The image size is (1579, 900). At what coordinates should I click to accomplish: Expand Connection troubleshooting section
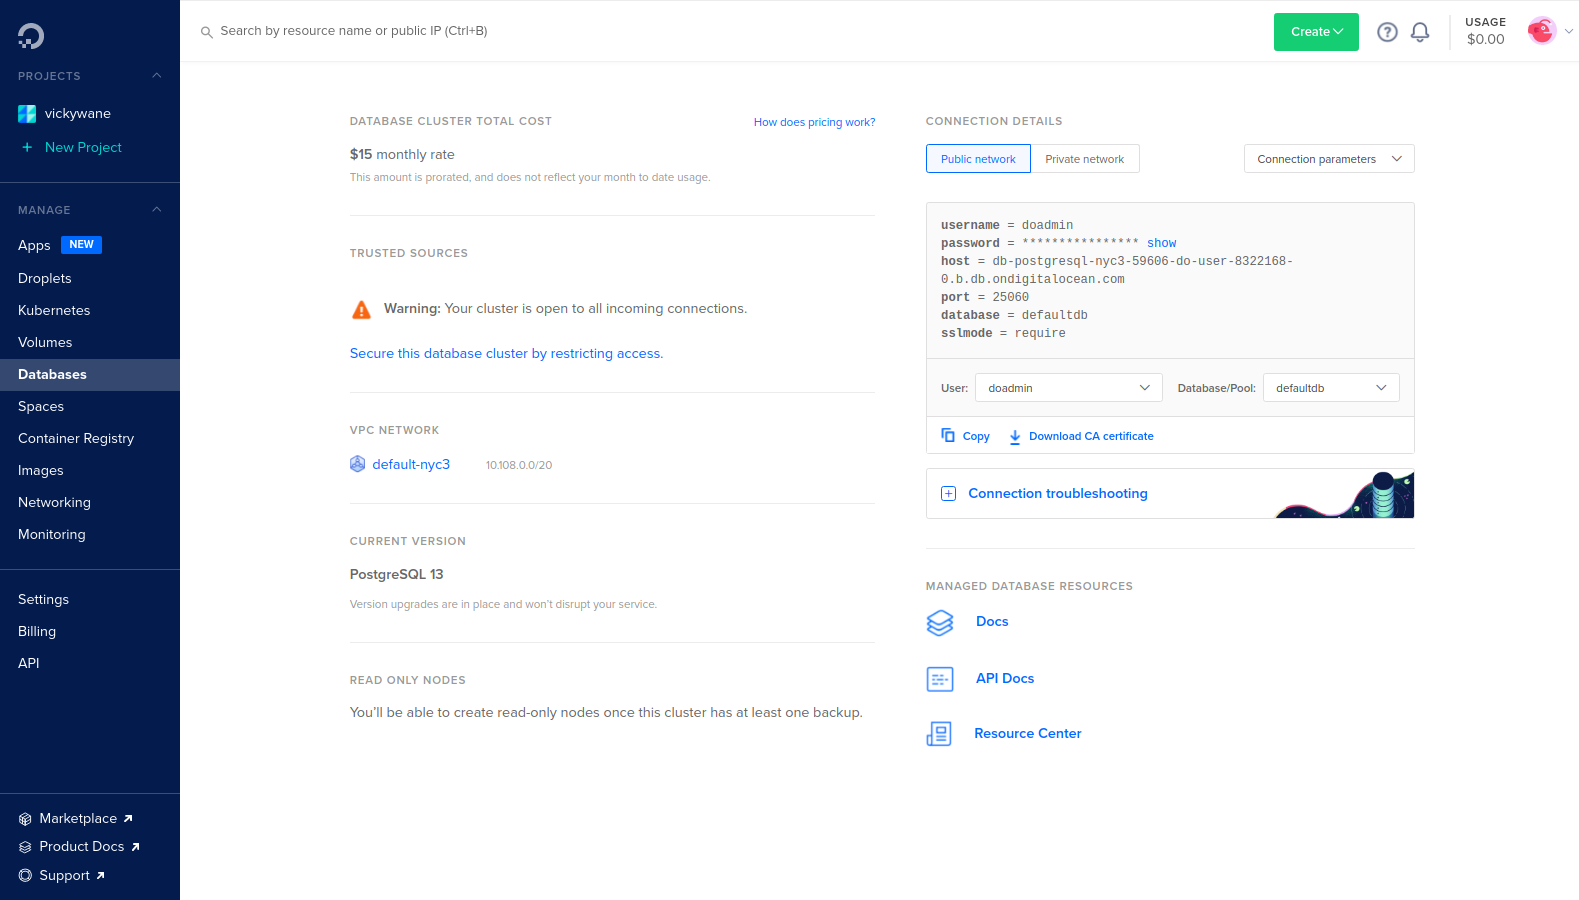tap(1170, 494)
